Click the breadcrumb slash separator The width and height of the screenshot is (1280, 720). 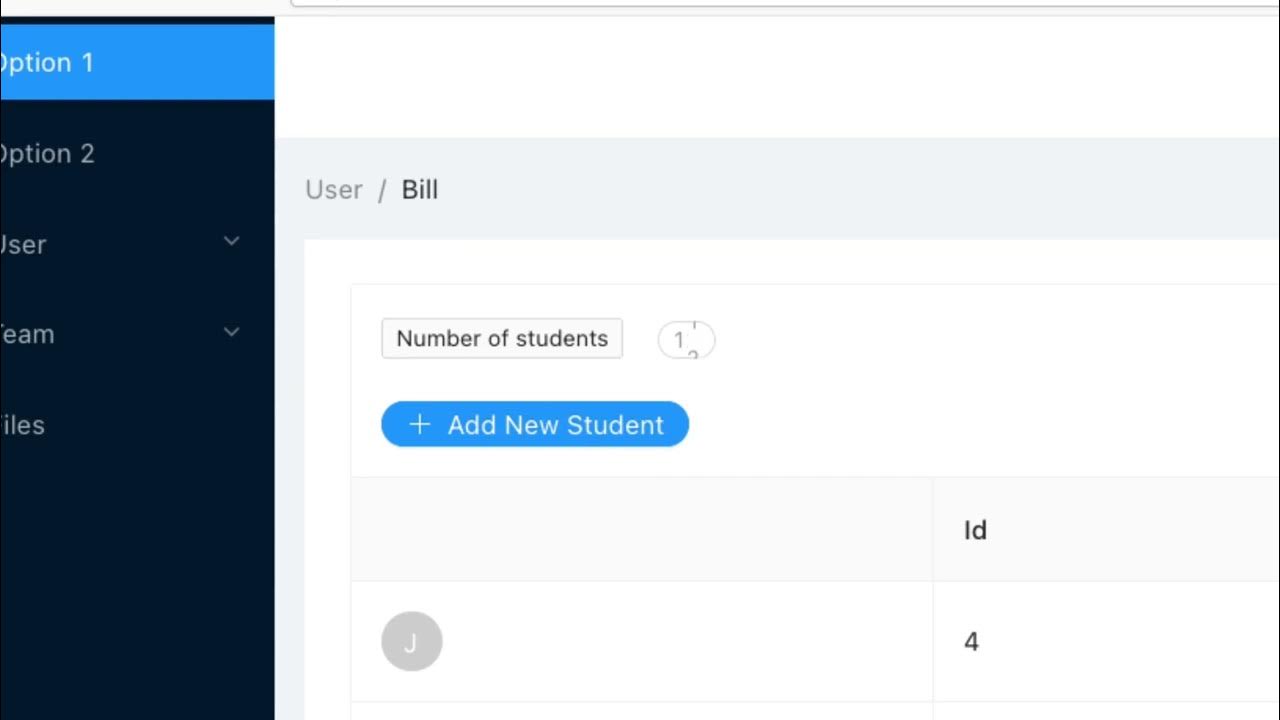point(382,190)
